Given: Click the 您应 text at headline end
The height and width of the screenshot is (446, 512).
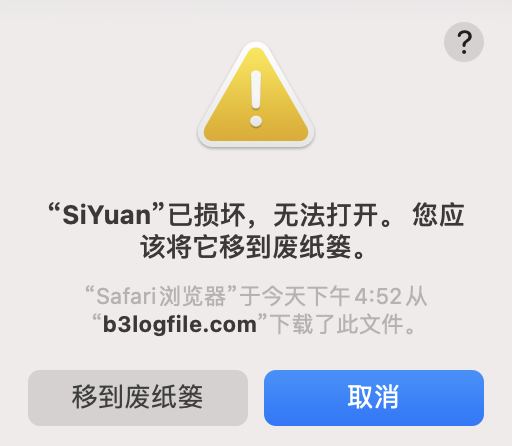Looking at the screenshot, I should [438, 215].
